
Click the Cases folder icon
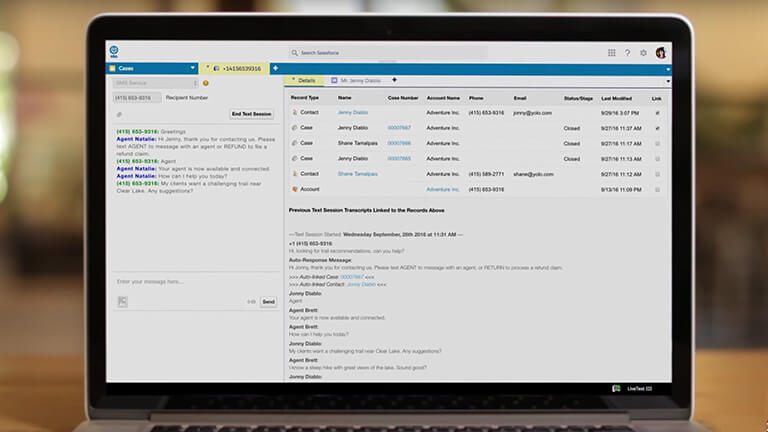pos(113,69)
